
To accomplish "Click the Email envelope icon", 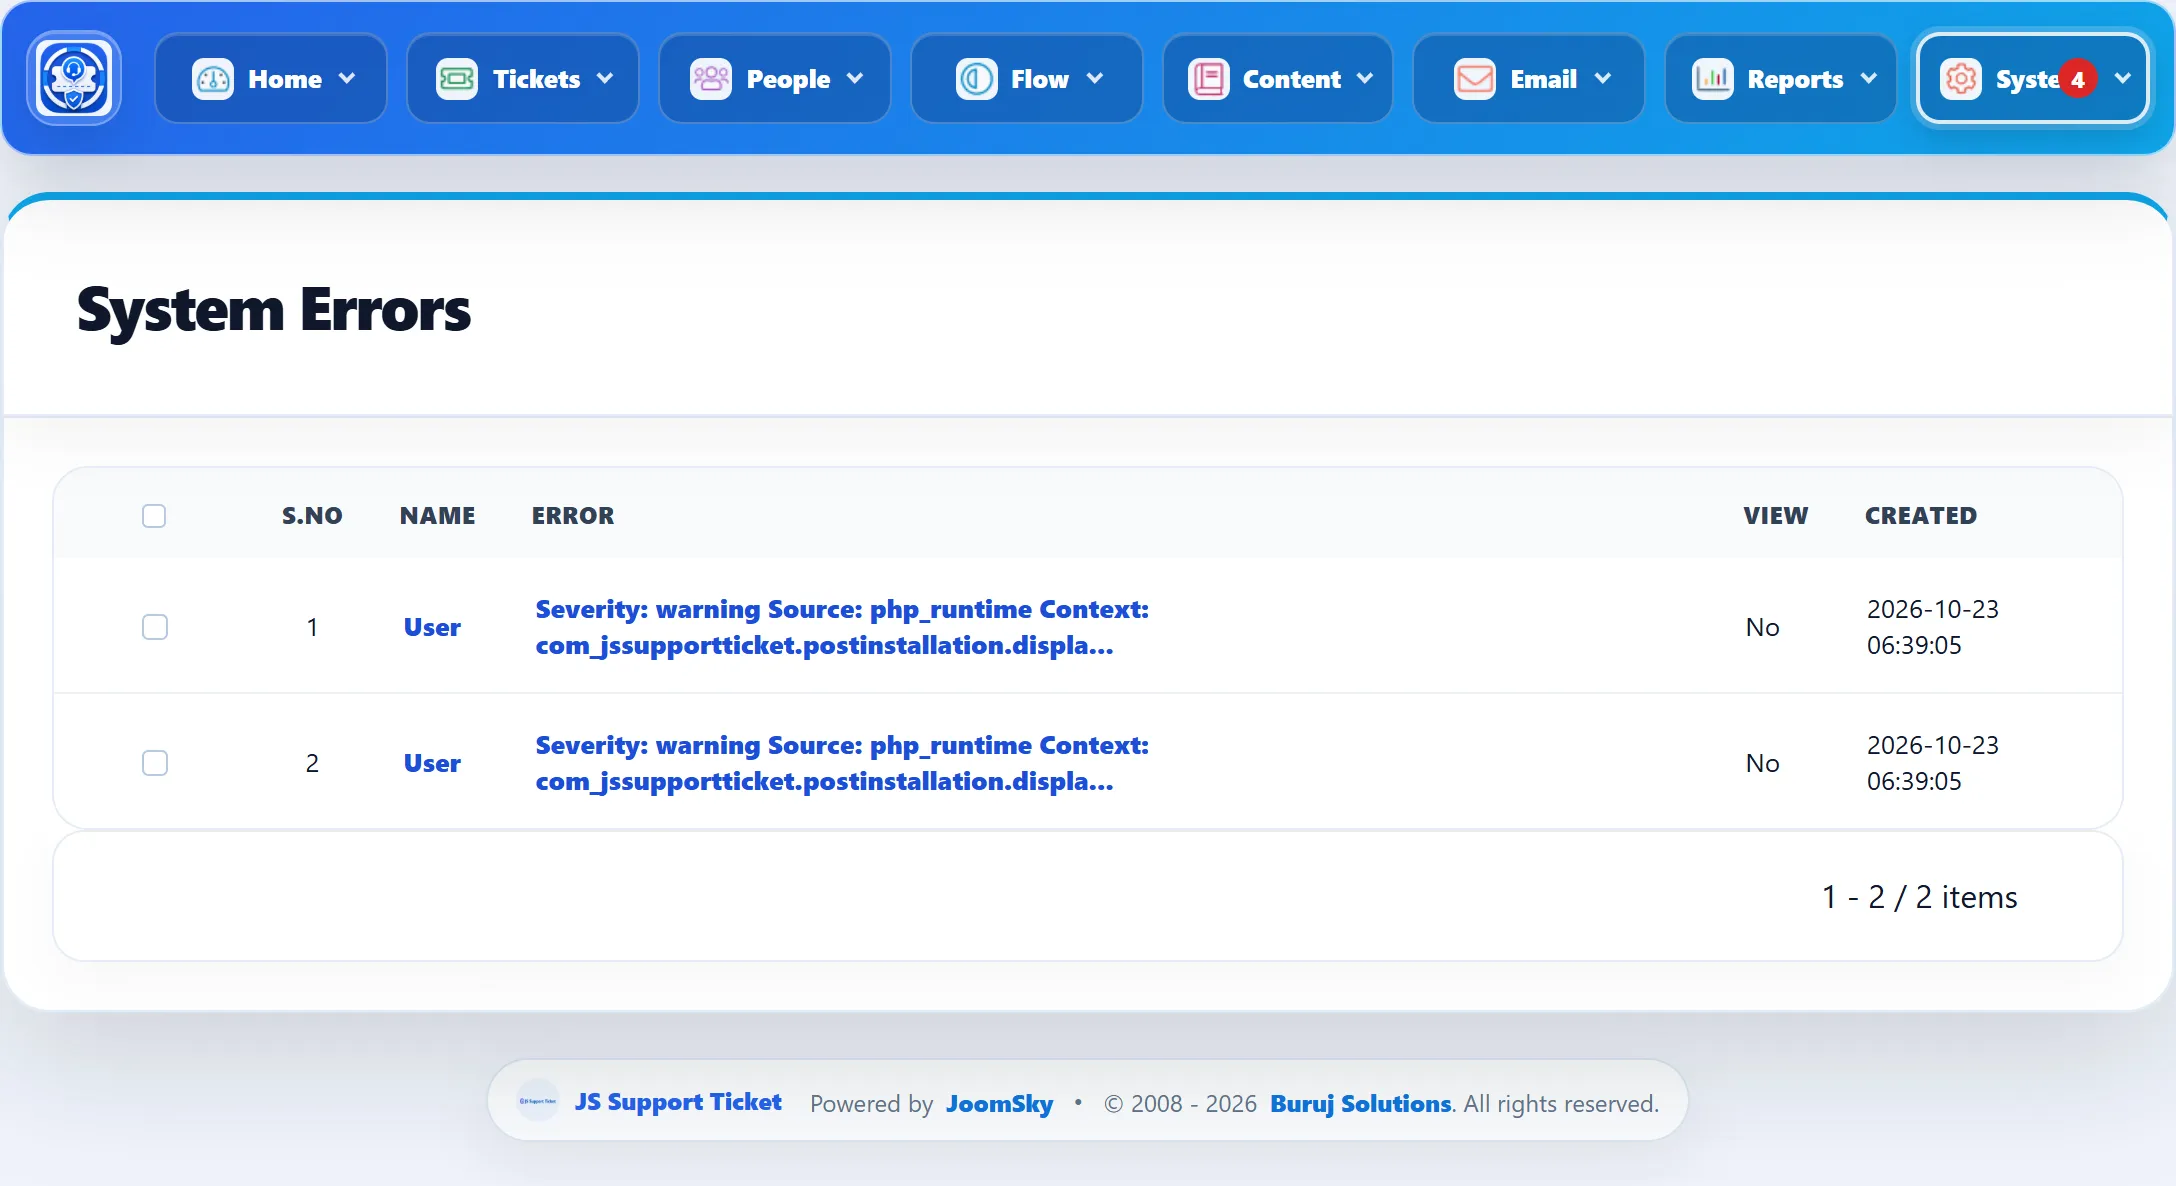I will pyautogui.click(x=1475, y=79).
